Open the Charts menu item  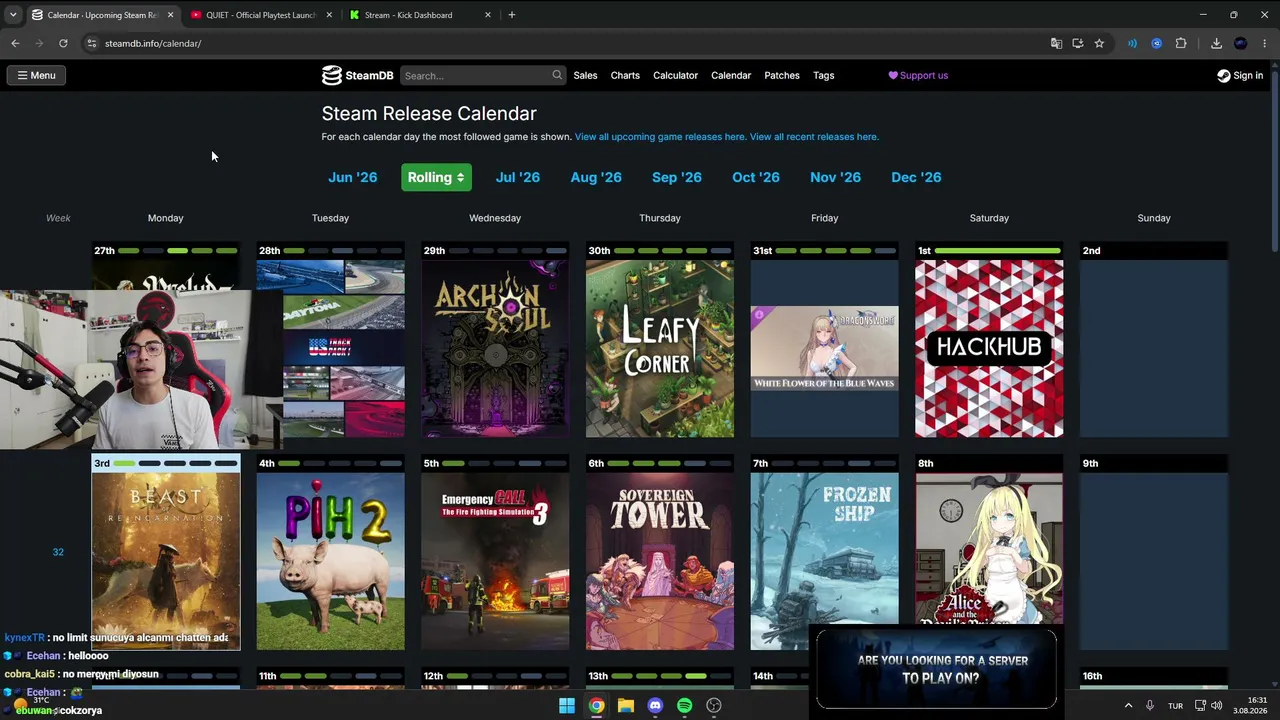coord(625,75)
